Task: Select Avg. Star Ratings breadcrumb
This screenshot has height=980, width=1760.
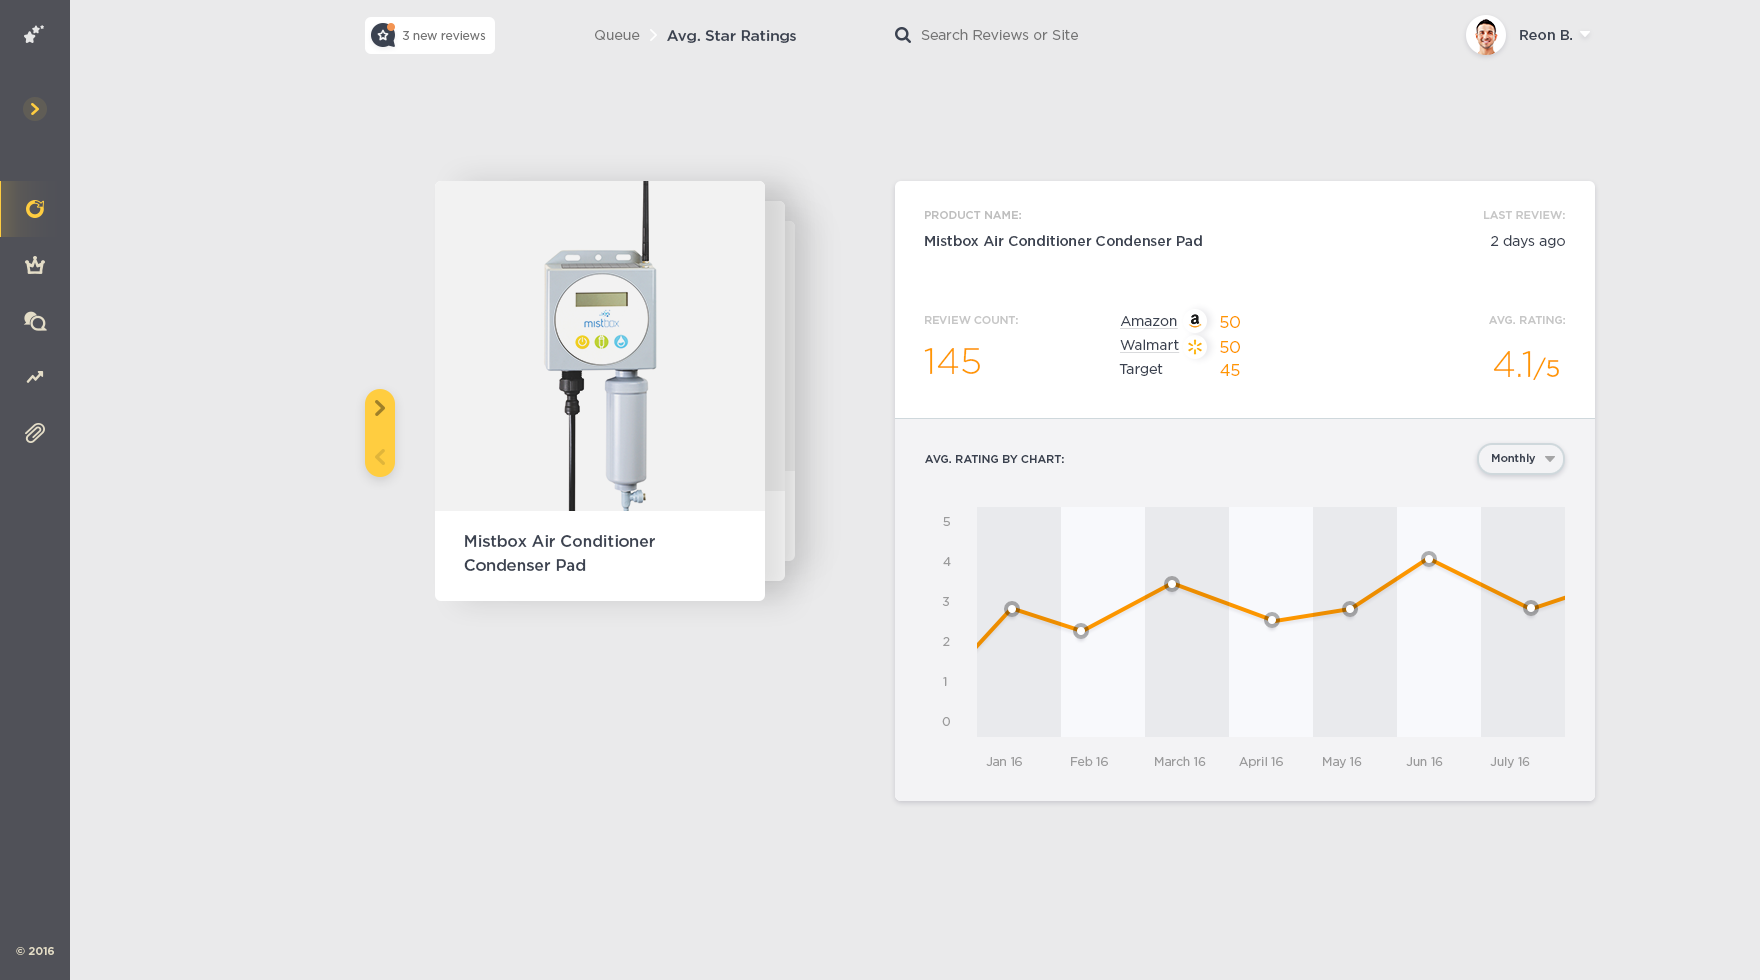Action: (732, 36)
